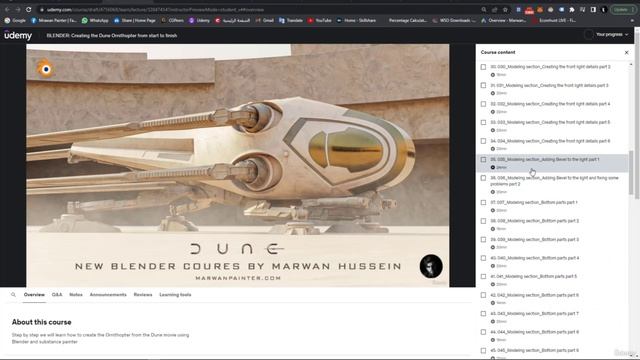The width and height of the screenshot is (640, 360).
Task: Open the Learning tools tab
Action: (x=175, y=295)
